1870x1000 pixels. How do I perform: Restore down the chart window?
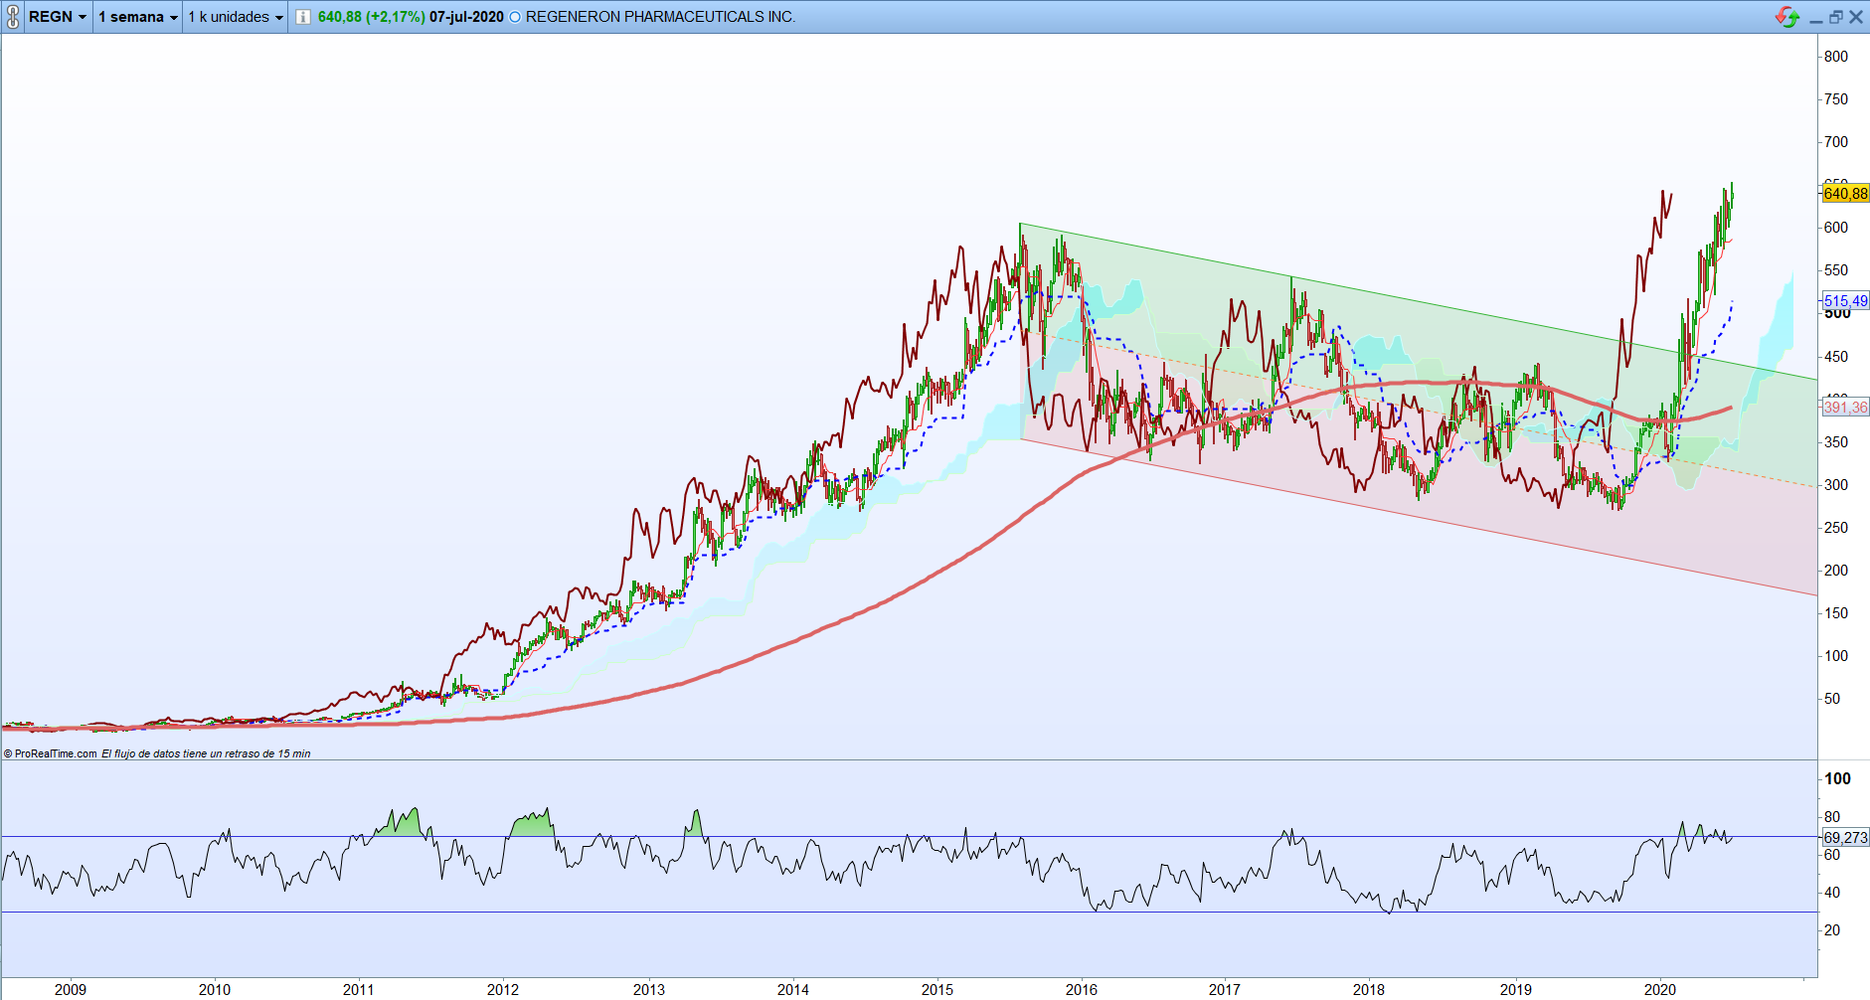1836,17
